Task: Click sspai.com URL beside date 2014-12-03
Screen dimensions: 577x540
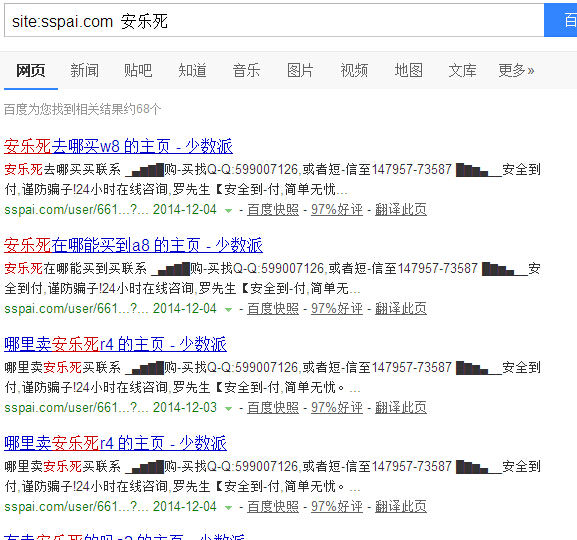Action: (76, 408)
